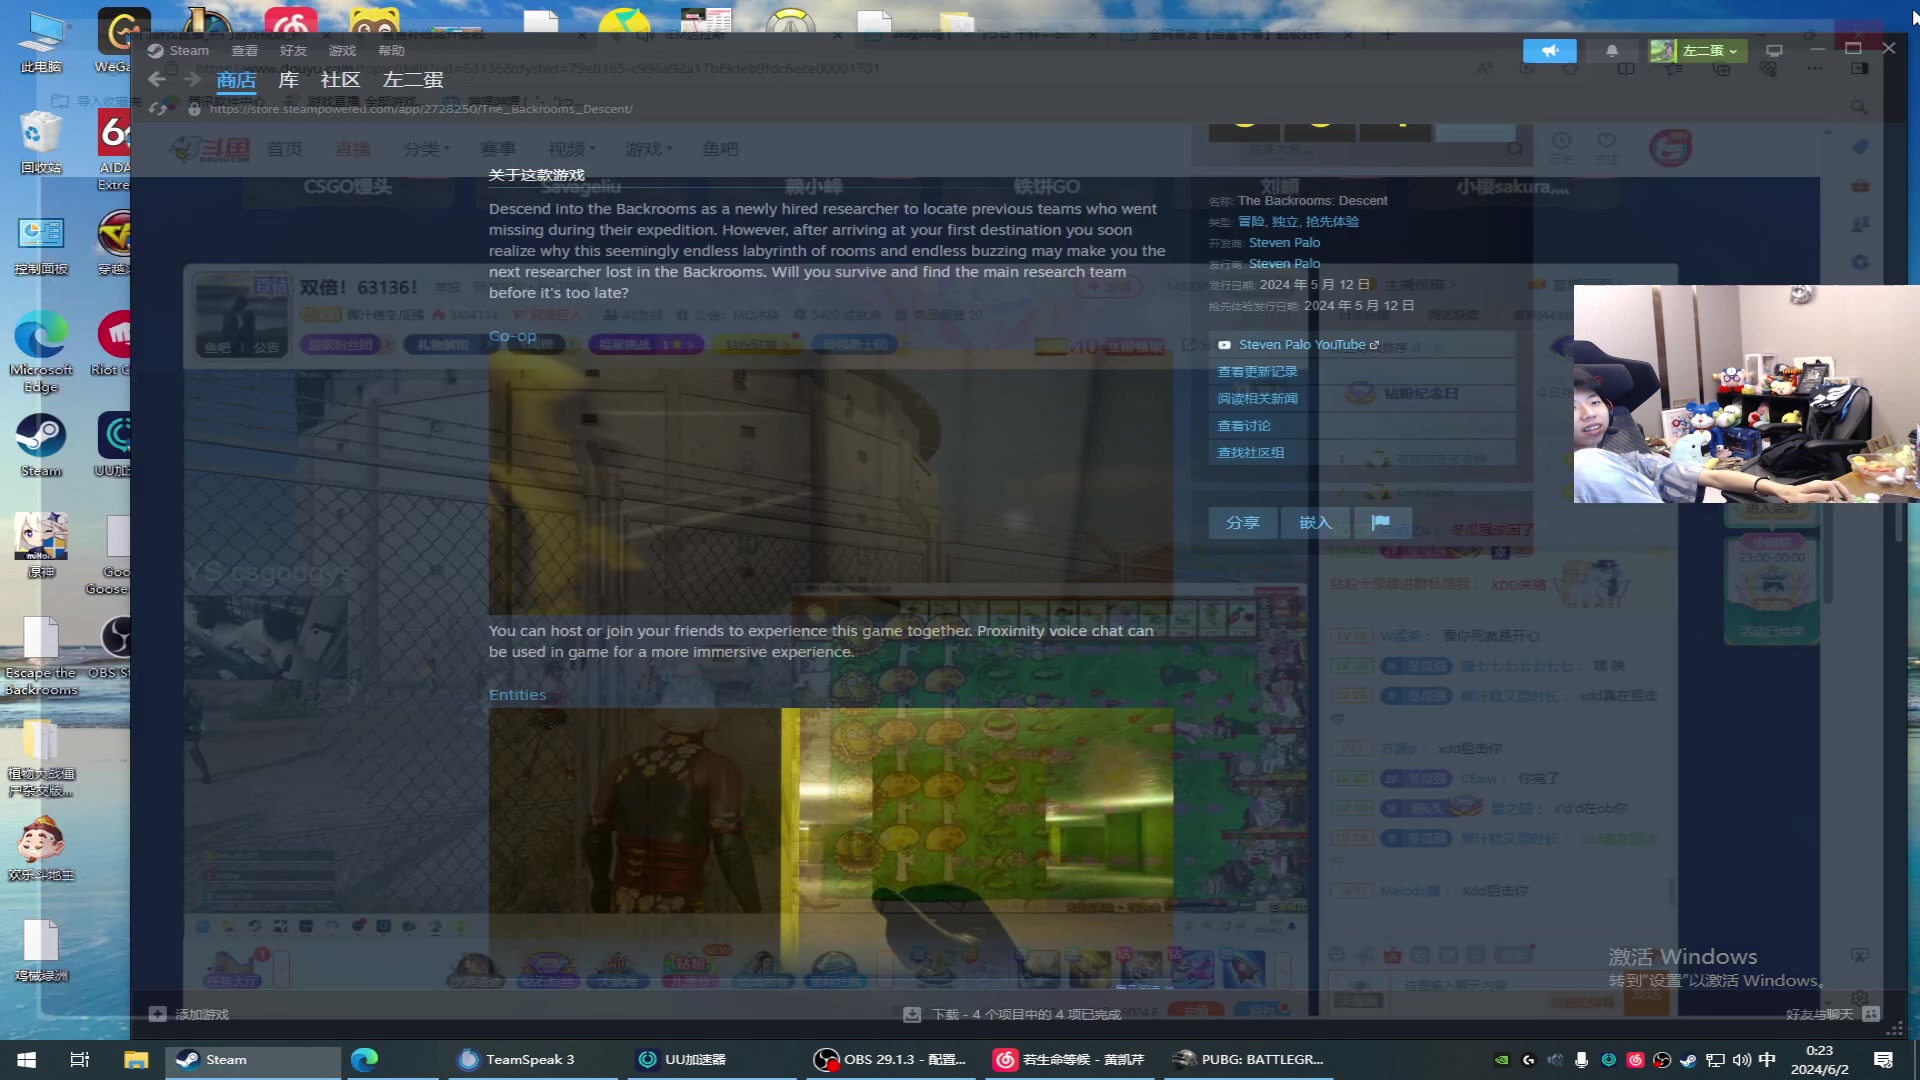Switch to Edge browser on taskbar
The image size is (1920, 1080).
tap(365, 1060)
